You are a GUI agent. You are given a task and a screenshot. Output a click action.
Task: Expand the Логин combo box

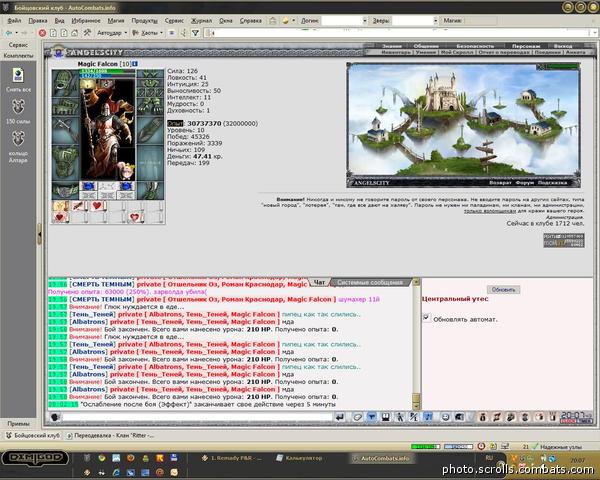click(x=365, y=20)
